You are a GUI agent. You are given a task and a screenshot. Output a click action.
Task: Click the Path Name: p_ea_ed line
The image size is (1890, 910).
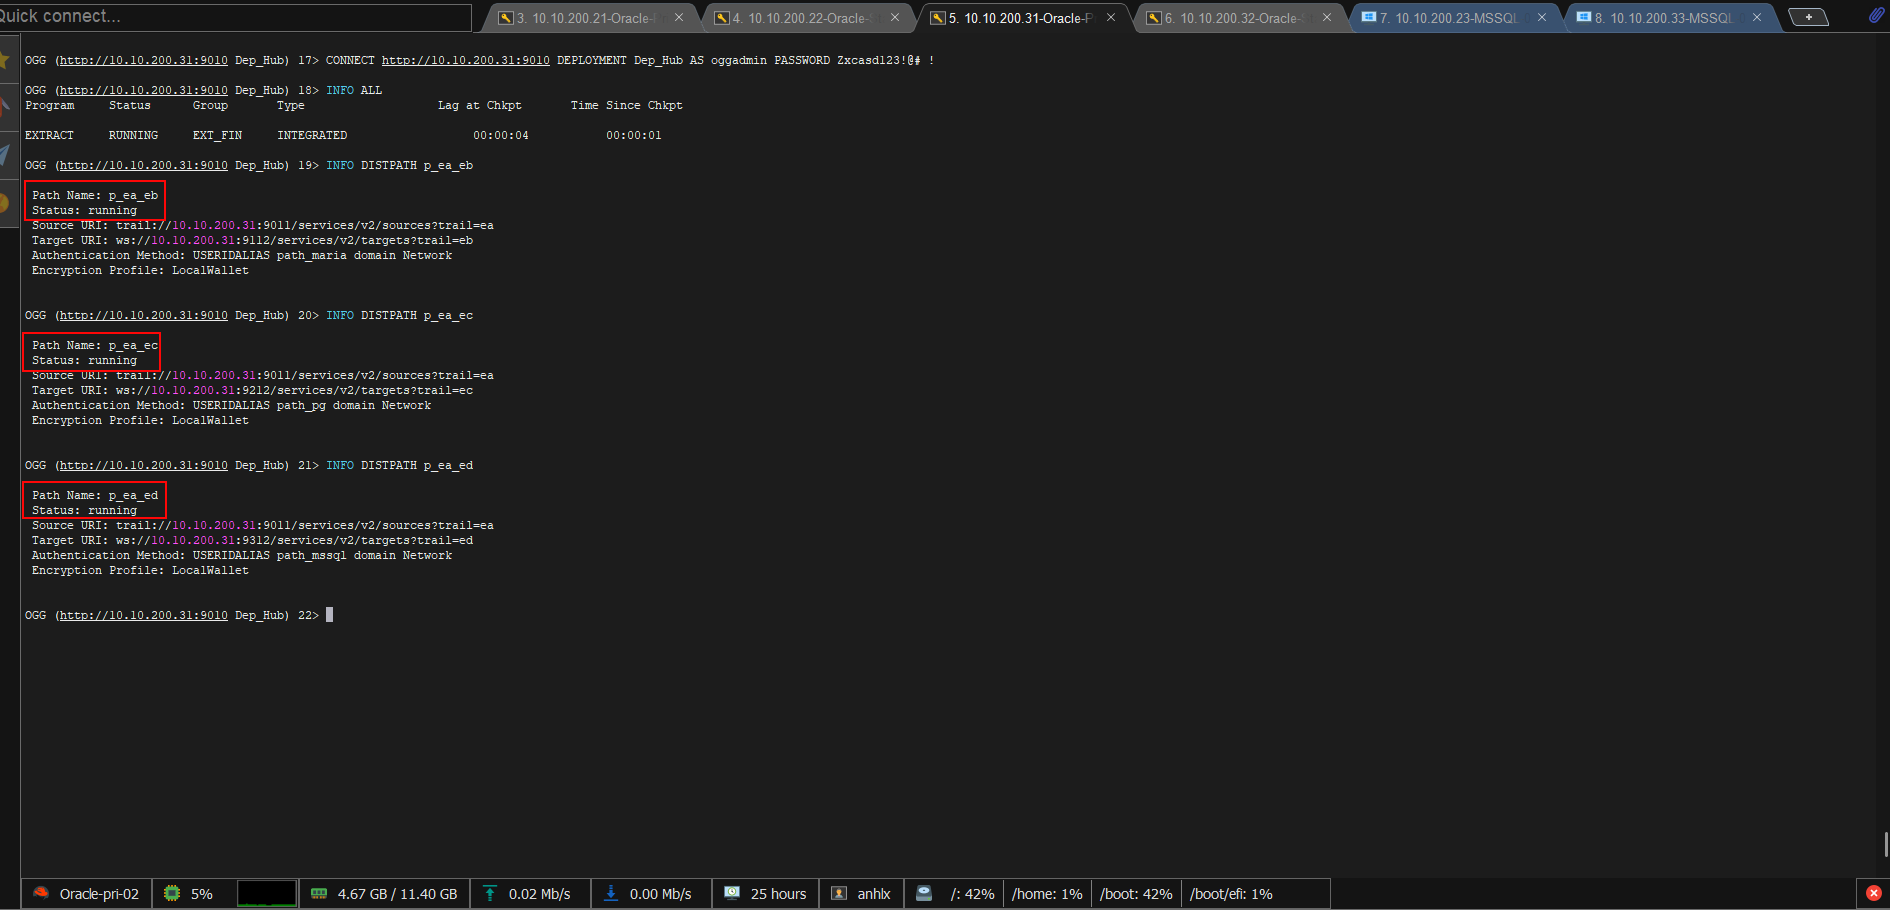pos(95,495)
